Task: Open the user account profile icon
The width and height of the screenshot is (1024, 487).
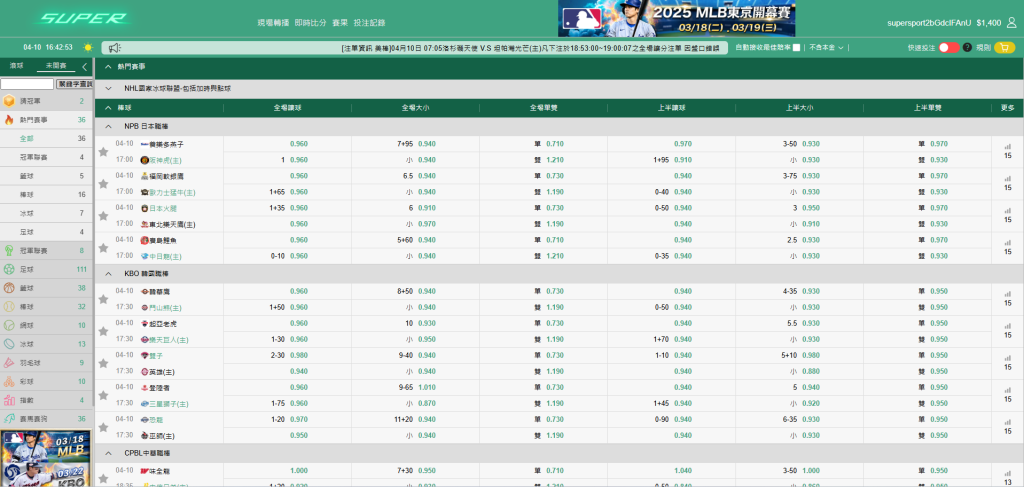Action: point(1012,22)
